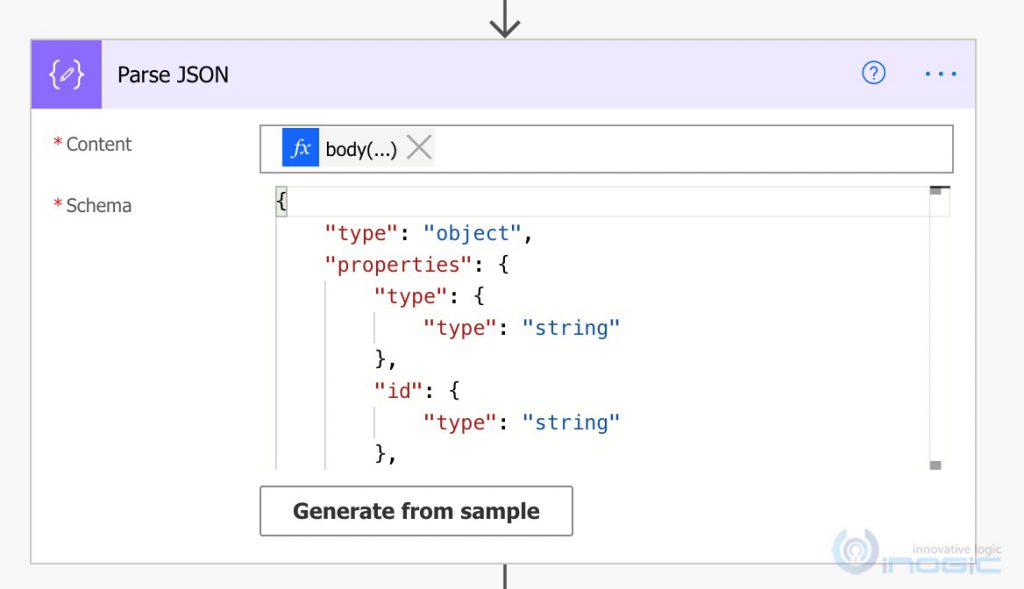Click the Parse JSON title to rename it
1024x589 pixels.
pyautogui.click(x=172, y=74)
